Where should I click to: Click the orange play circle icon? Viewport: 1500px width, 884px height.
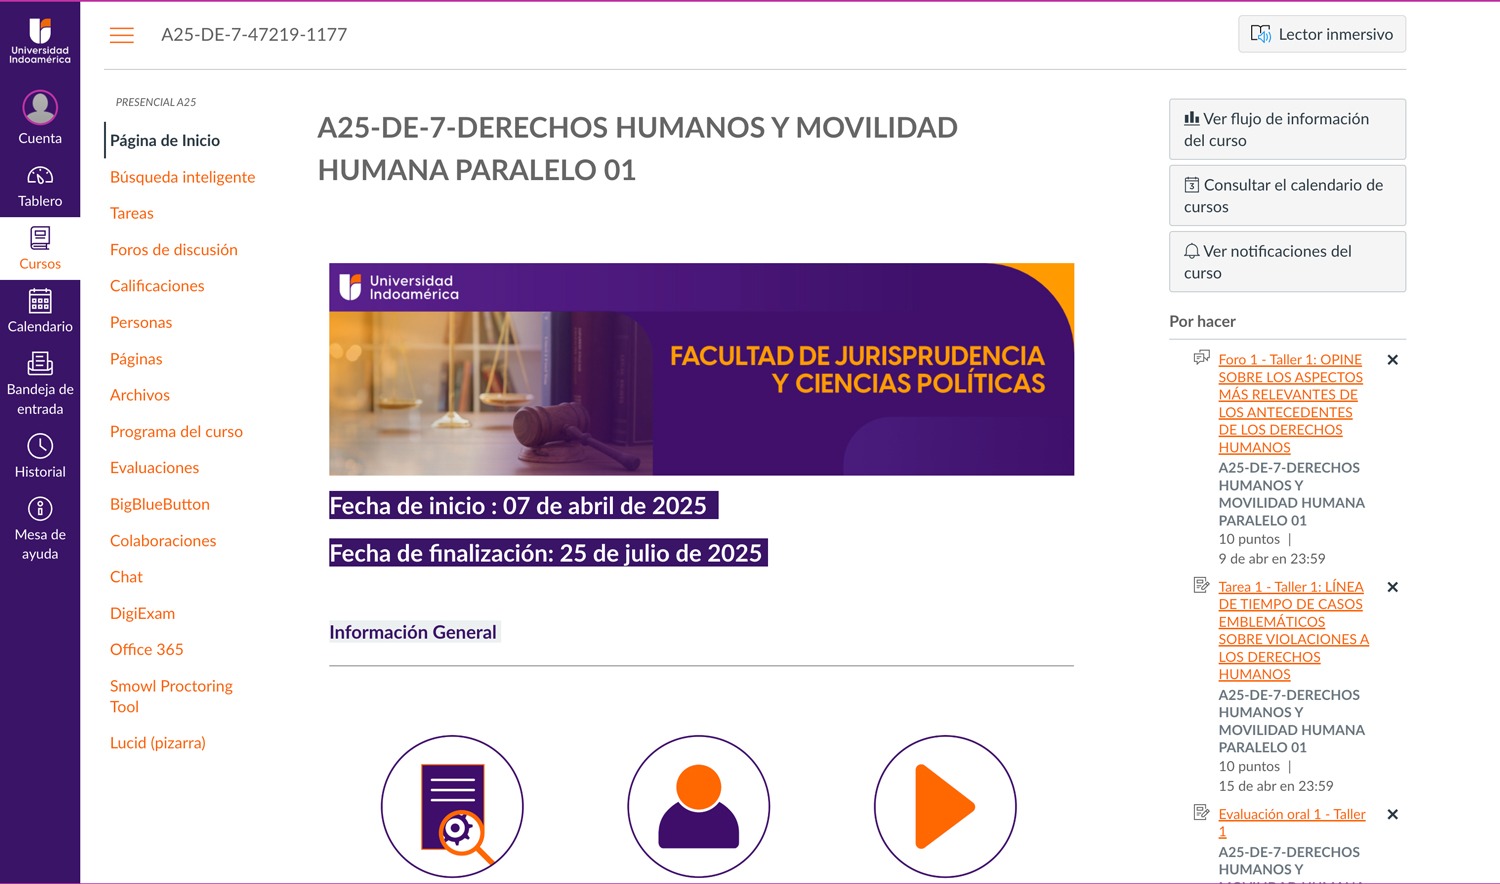coord(944,806)
